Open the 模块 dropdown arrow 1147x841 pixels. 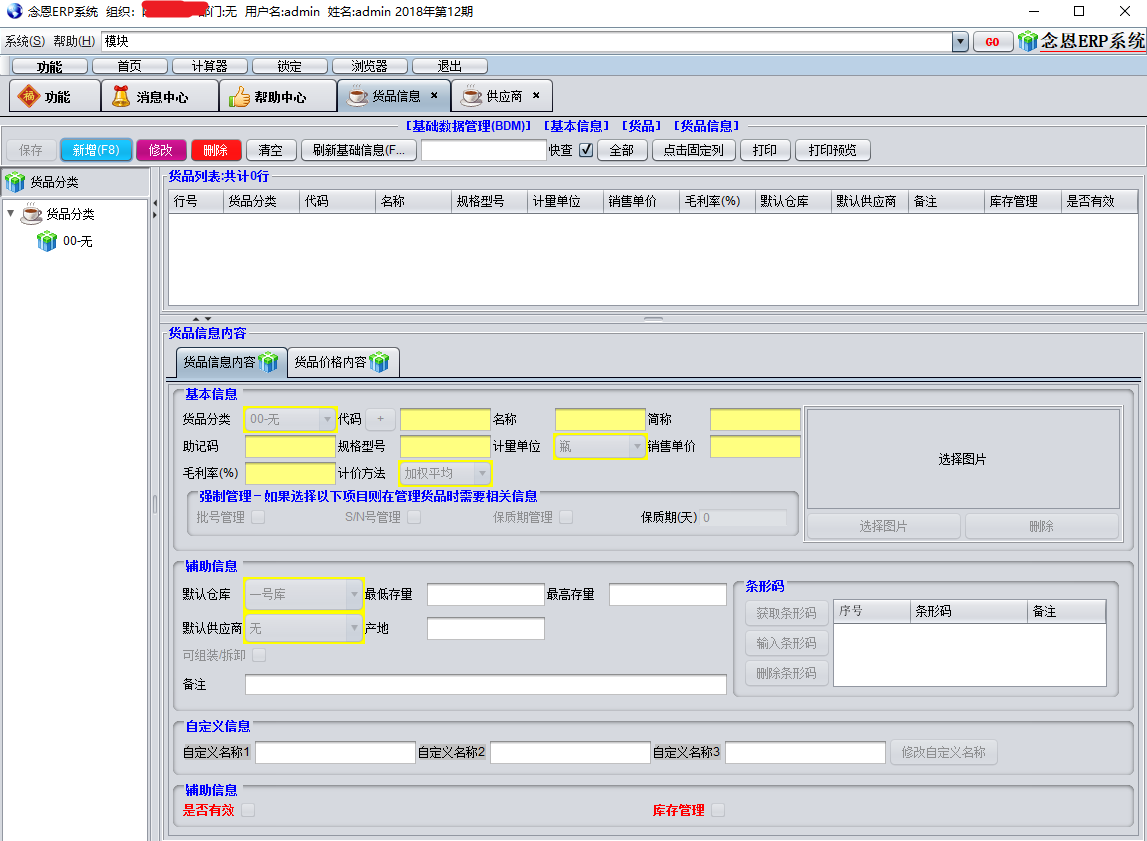(960, 42)
